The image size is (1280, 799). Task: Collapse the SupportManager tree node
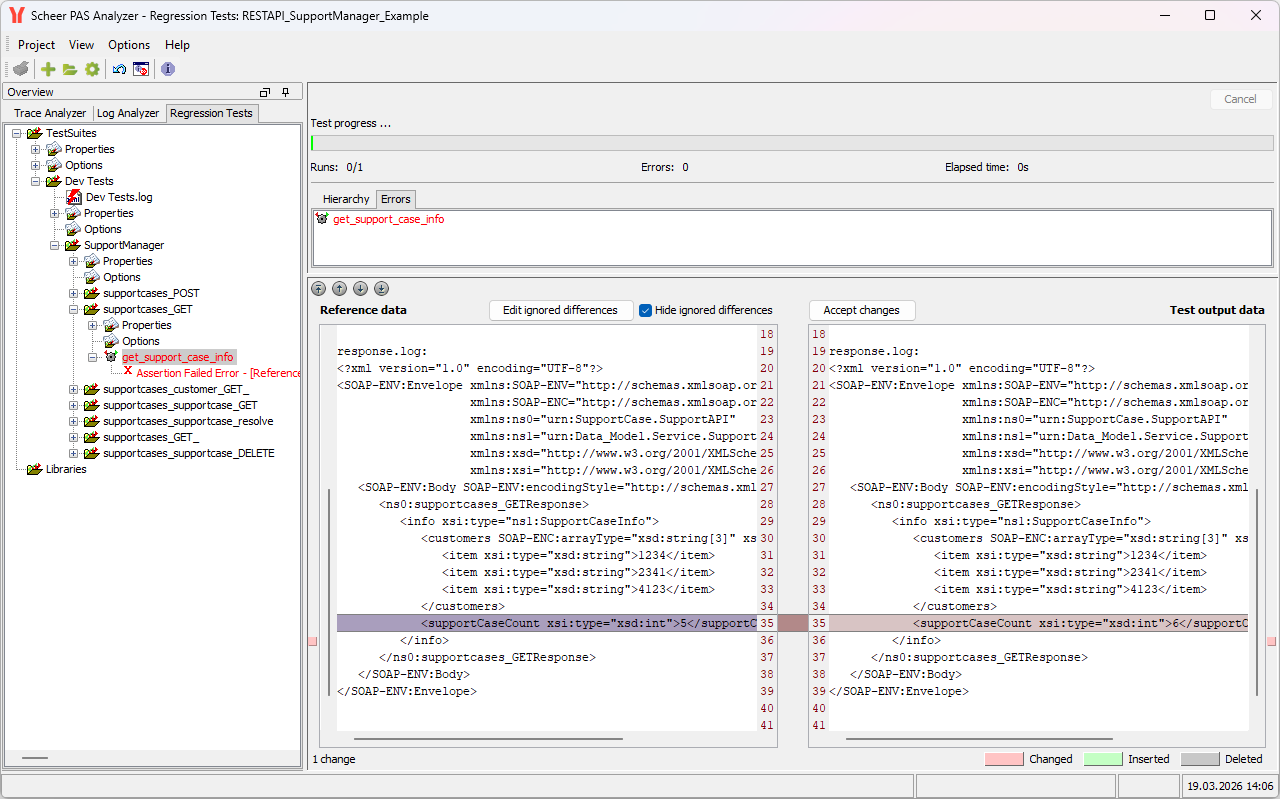coord(55,245)
